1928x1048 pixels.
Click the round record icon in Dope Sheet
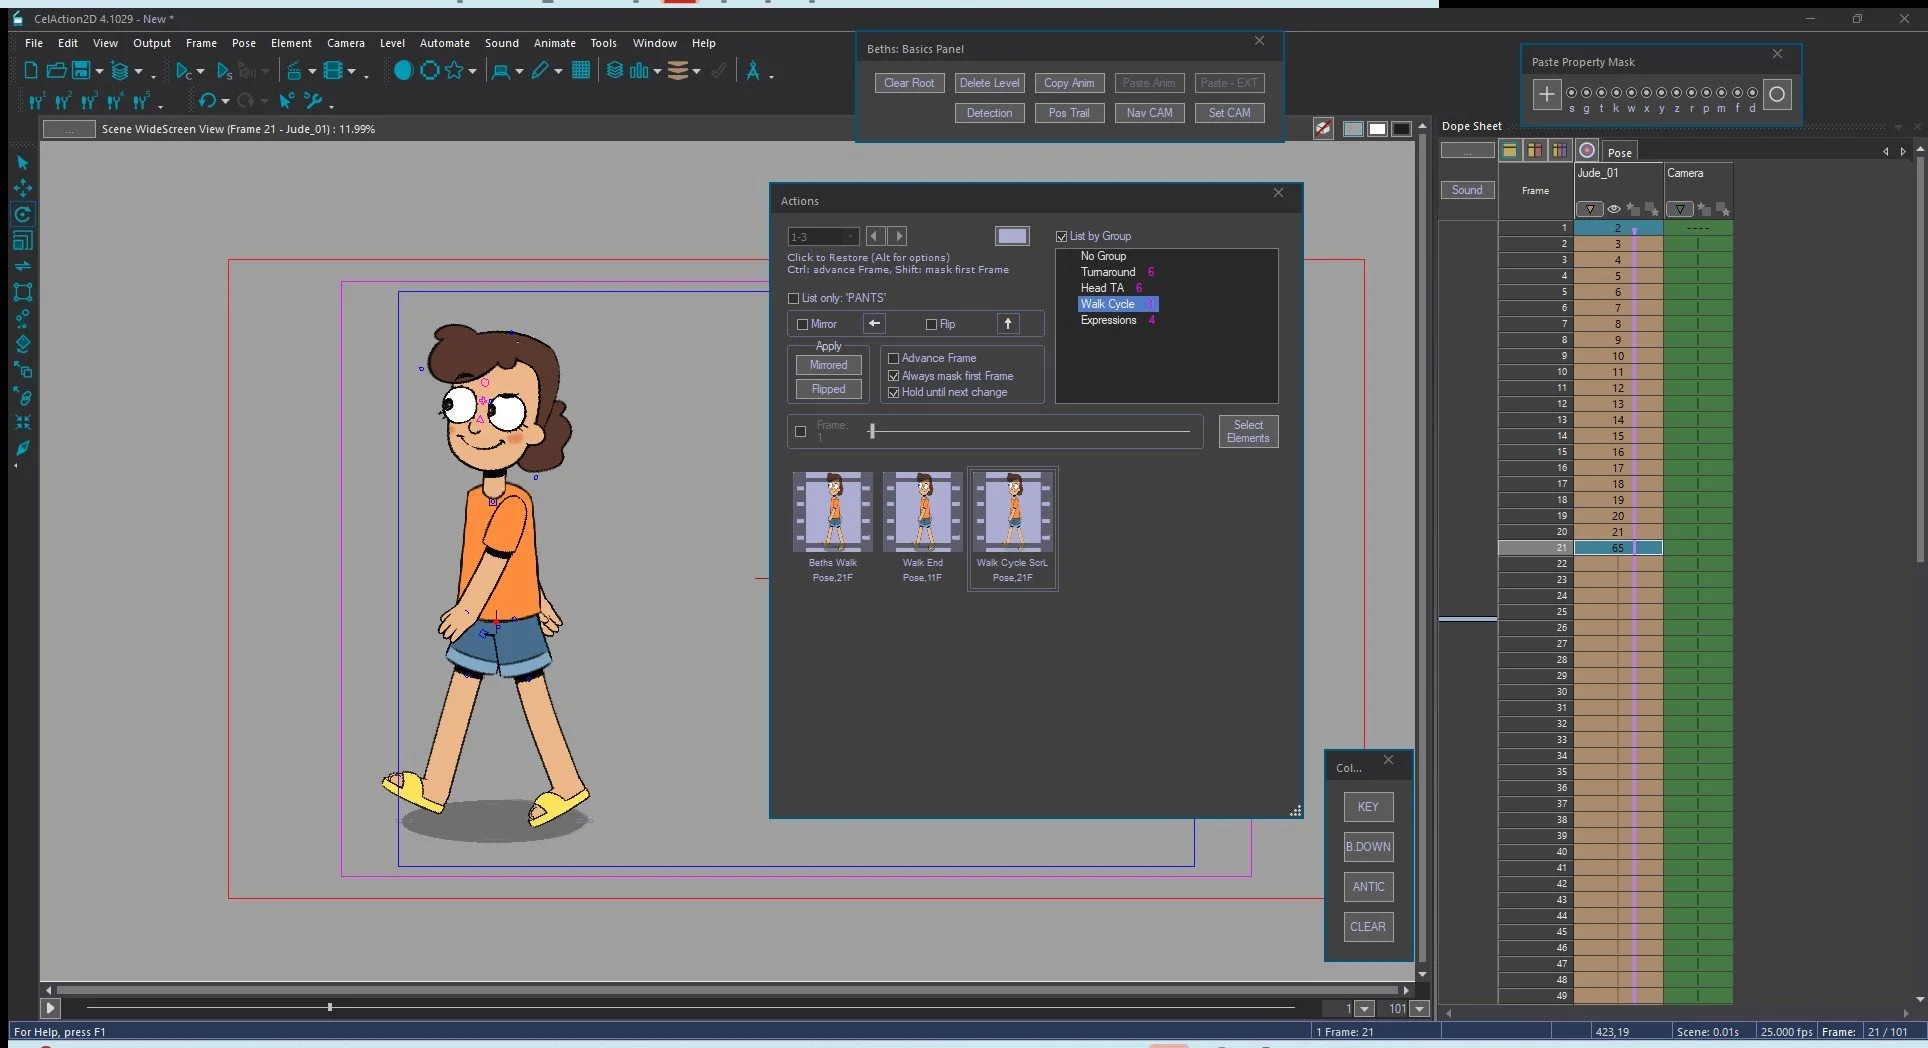(1586, 150)
